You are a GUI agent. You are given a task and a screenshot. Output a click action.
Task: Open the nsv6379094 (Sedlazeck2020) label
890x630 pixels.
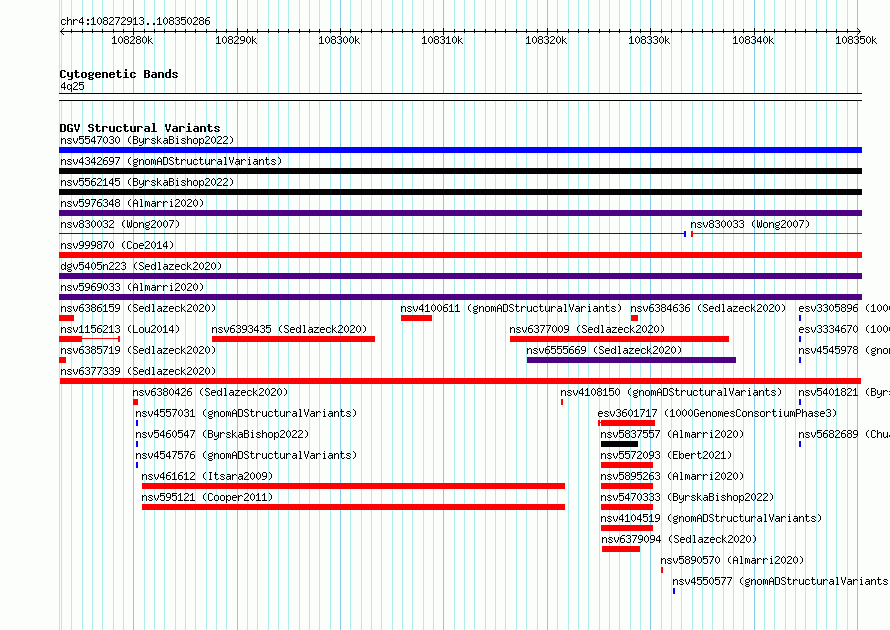679,539
